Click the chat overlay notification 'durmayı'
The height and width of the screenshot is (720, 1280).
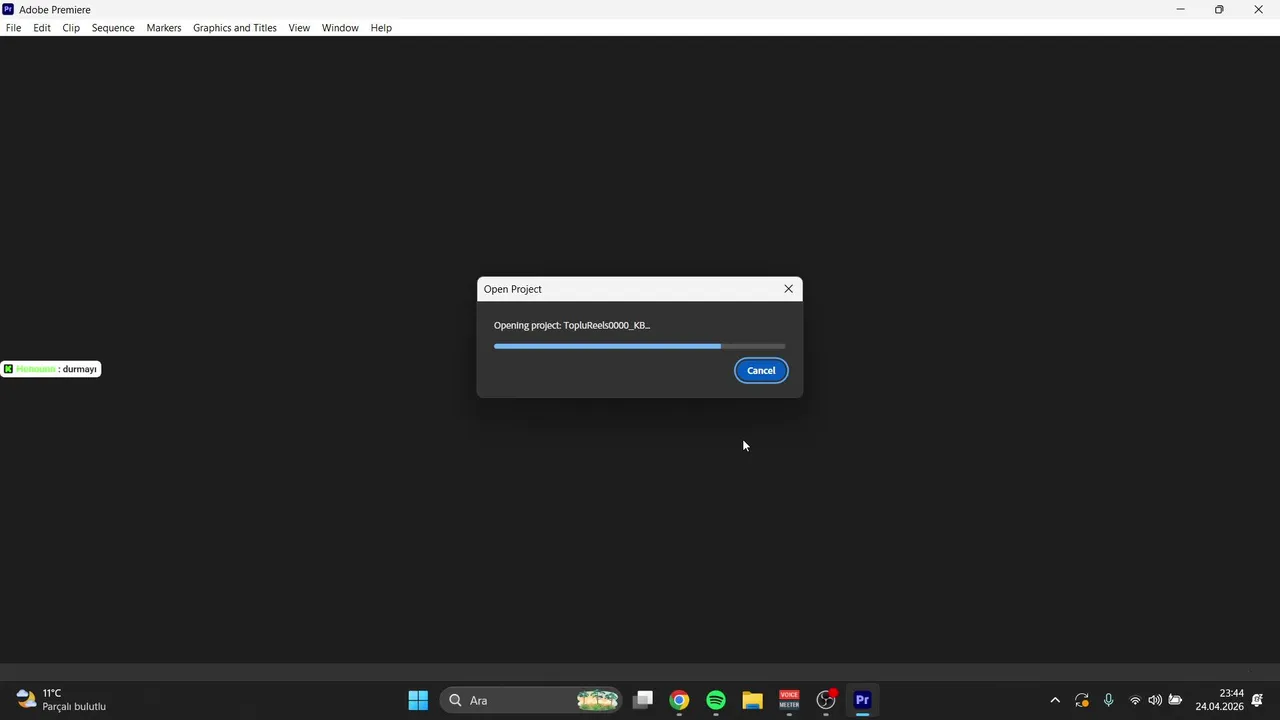(51, 369)
